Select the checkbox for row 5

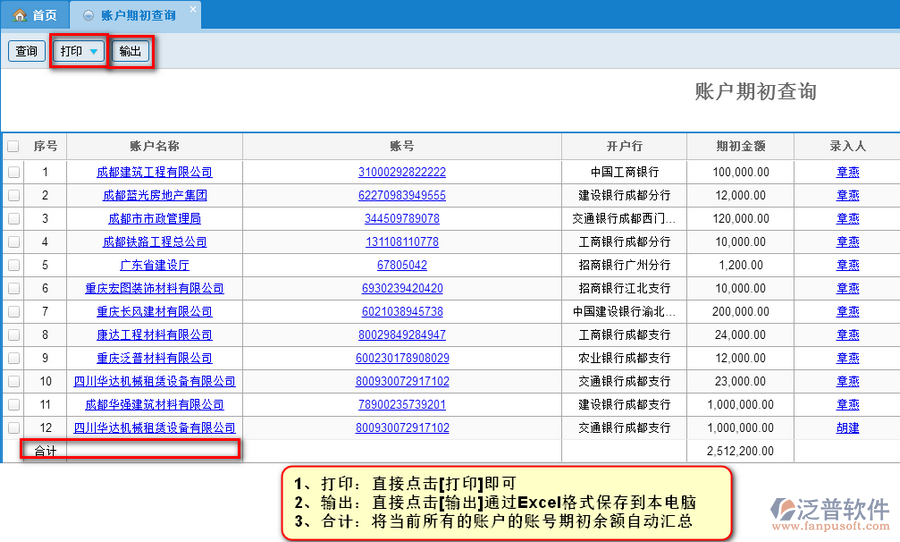13,265
